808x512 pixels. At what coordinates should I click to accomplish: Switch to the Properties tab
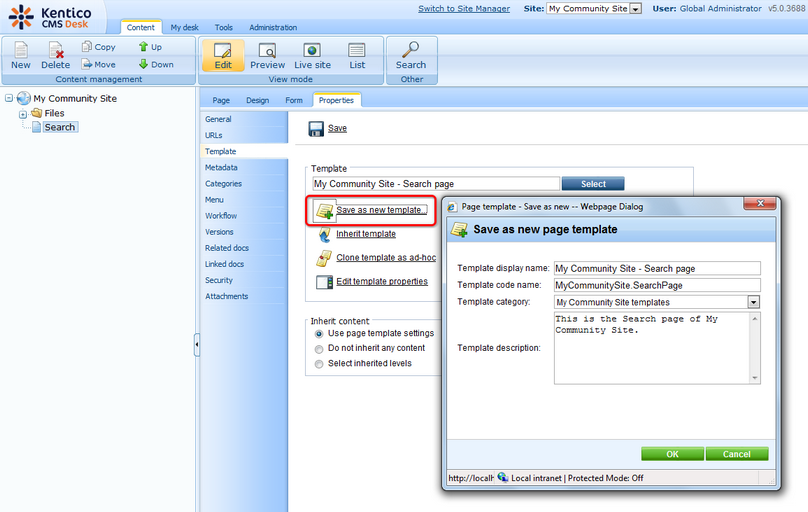(x=336, y=100)
